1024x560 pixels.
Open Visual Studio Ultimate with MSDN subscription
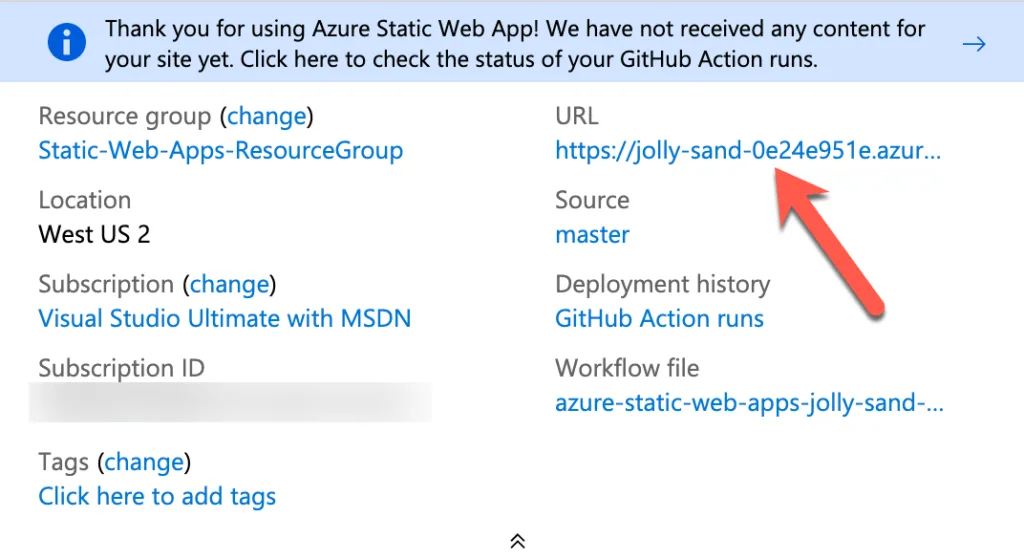224,319
